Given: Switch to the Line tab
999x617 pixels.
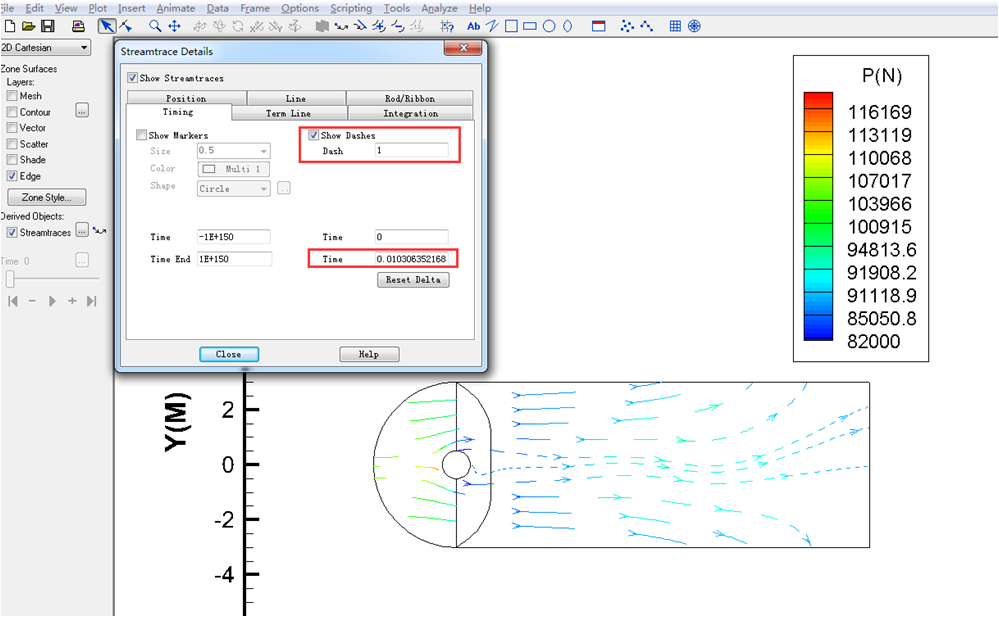Looking at the screenshot, I should (296, 98).
